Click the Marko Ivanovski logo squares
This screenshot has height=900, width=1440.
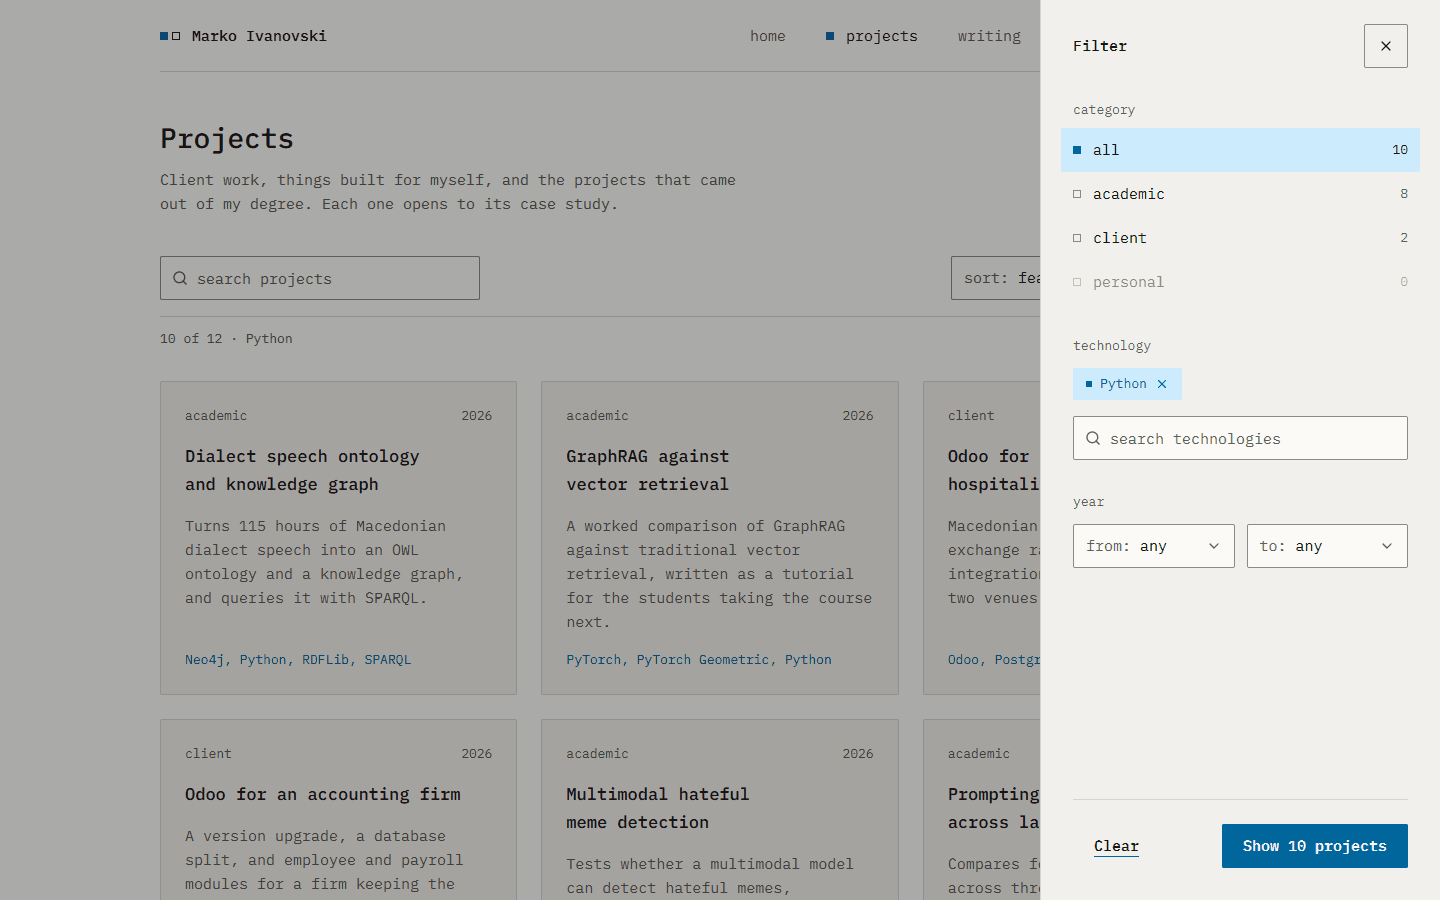click(x=170, y=36)
